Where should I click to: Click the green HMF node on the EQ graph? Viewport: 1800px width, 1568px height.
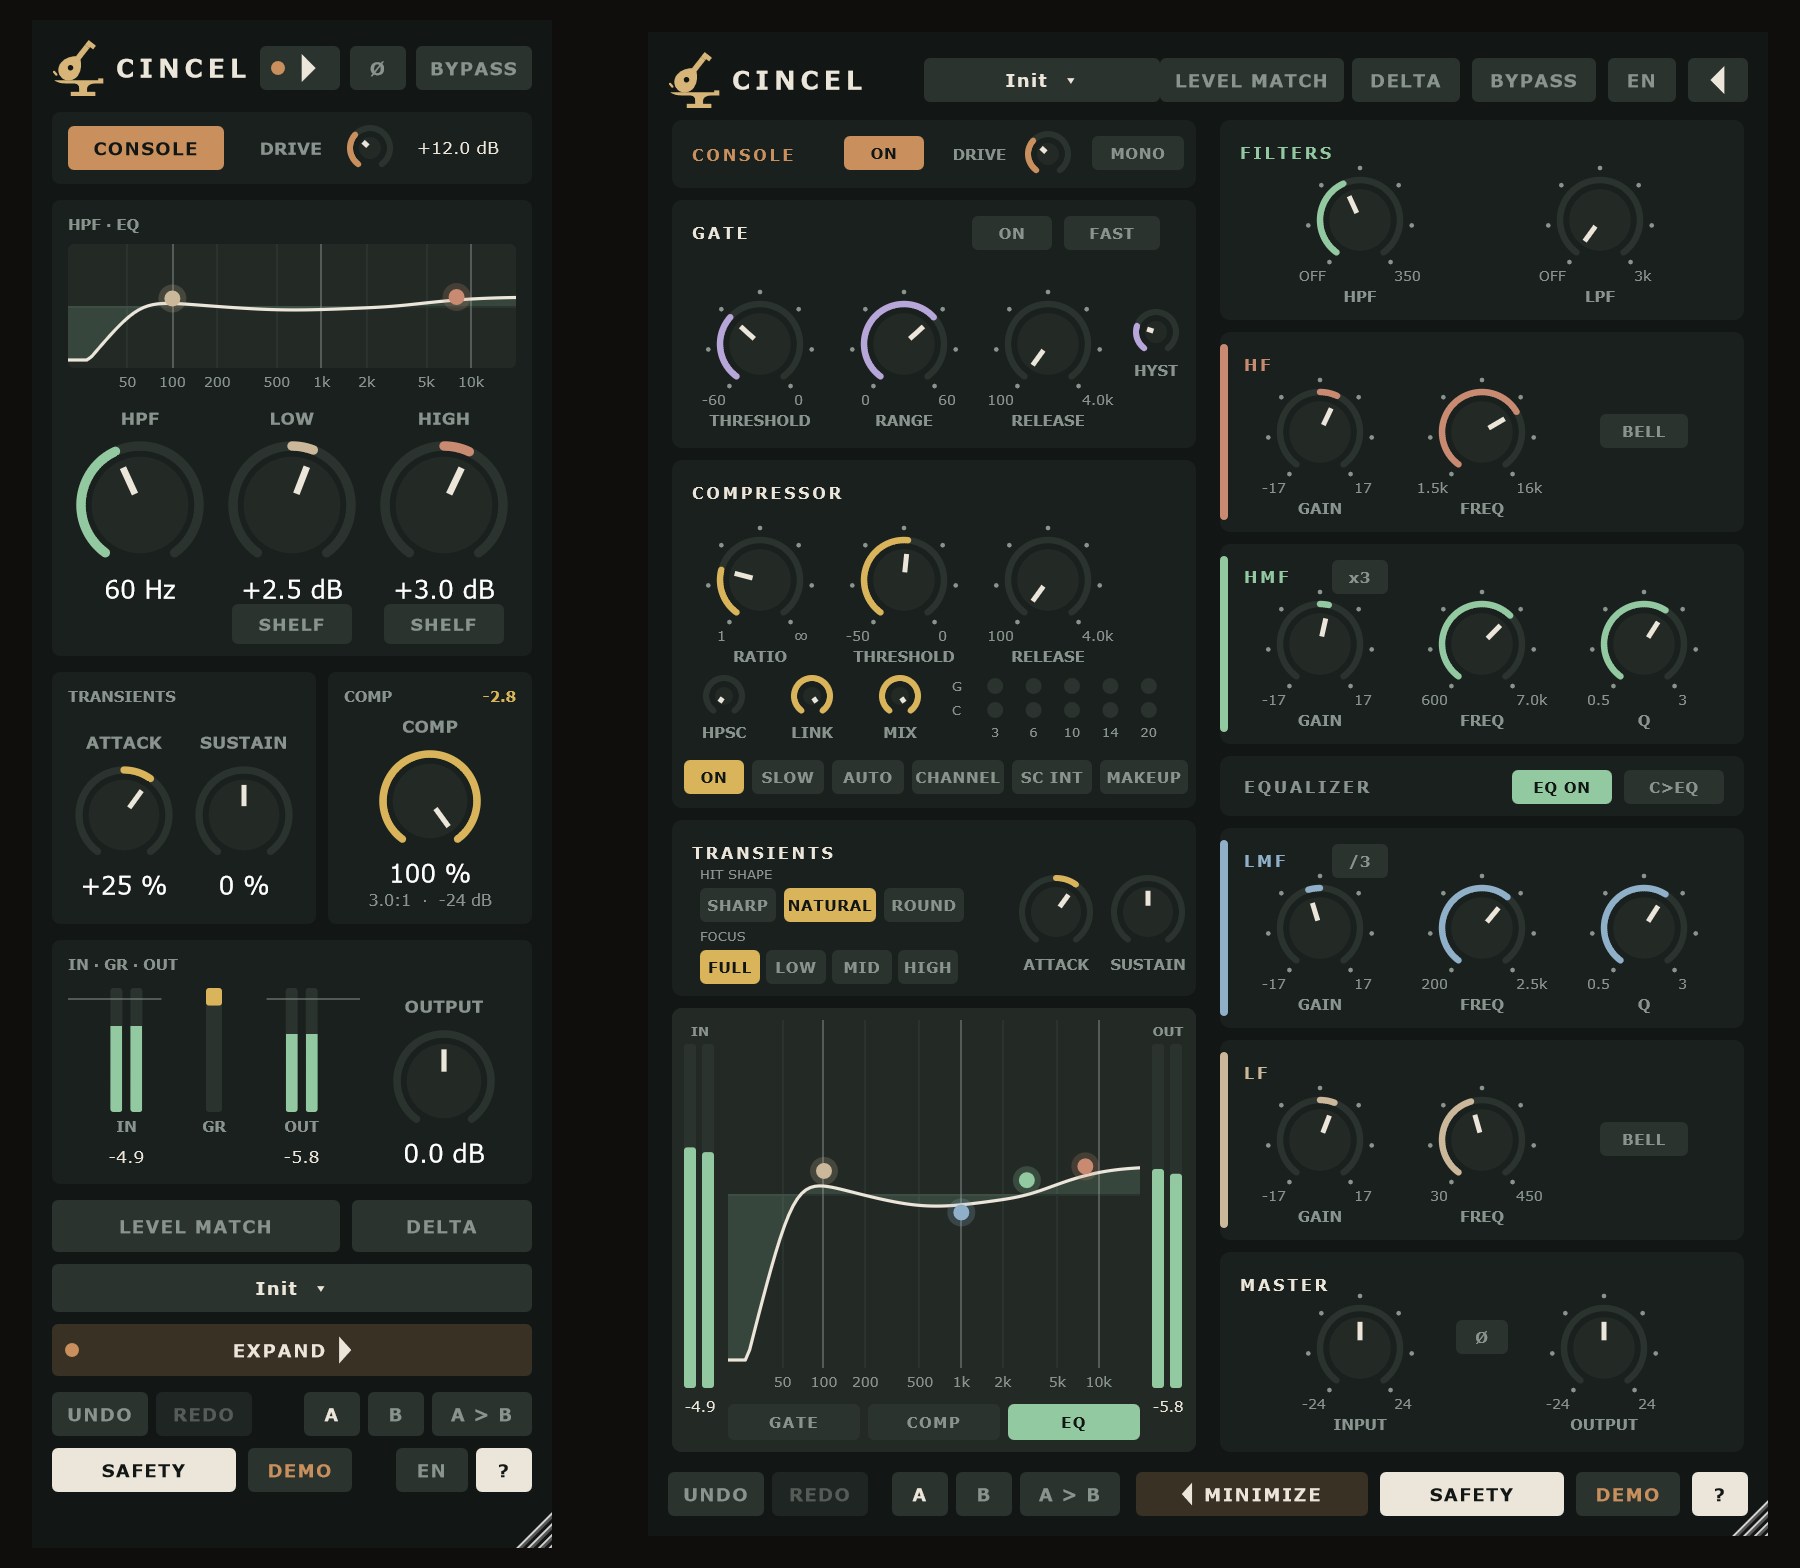(1026, 1180)
